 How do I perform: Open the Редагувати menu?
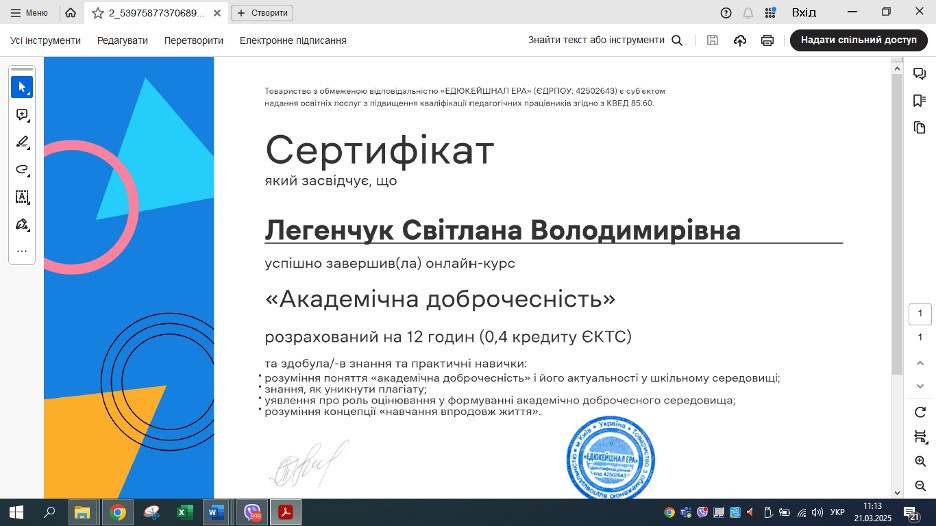coord(122,40)
